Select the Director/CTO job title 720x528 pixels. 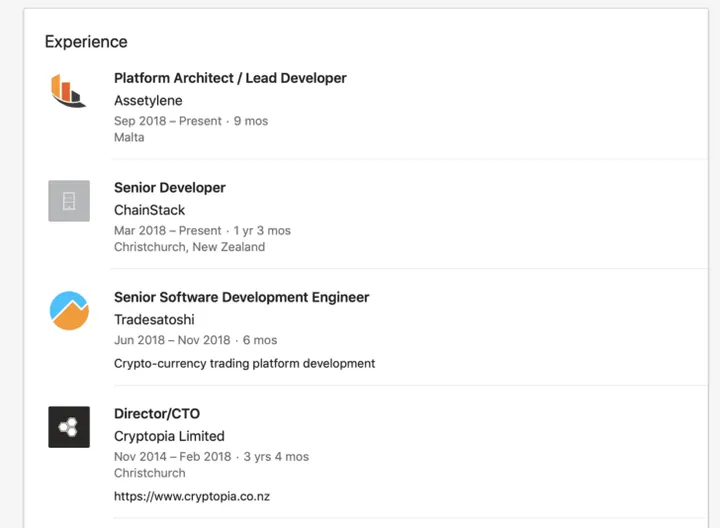click(157, 414)
